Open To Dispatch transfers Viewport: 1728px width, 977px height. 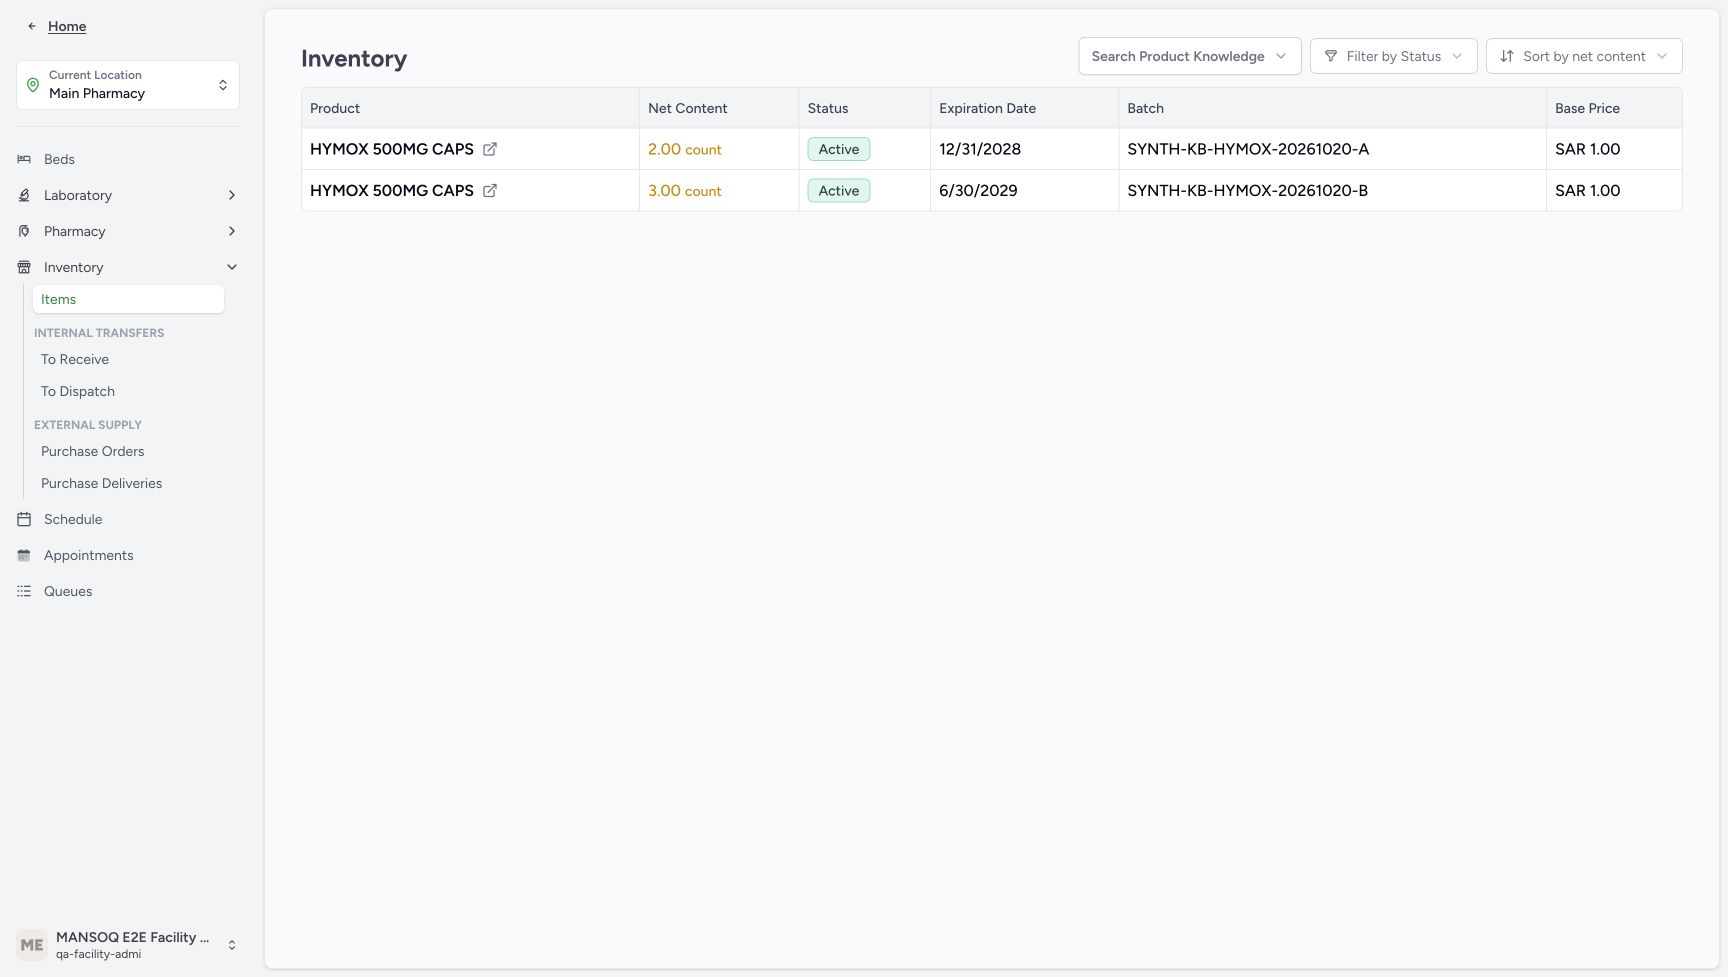[78, 391]
